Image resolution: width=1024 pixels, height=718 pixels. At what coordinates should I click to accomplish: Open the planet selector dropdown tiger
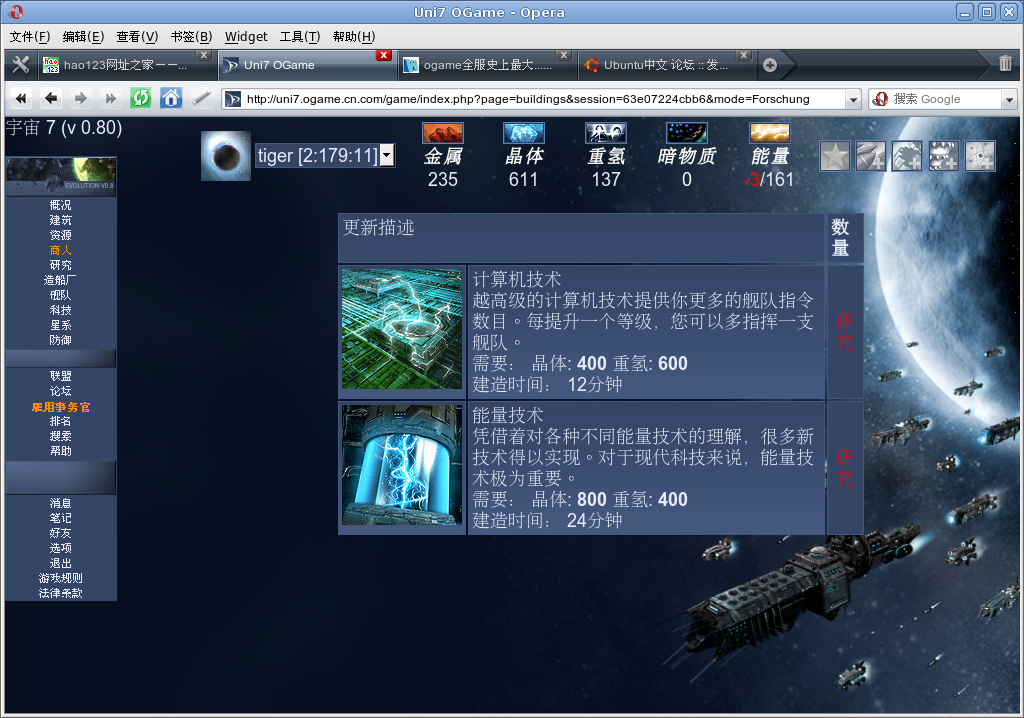325,155
